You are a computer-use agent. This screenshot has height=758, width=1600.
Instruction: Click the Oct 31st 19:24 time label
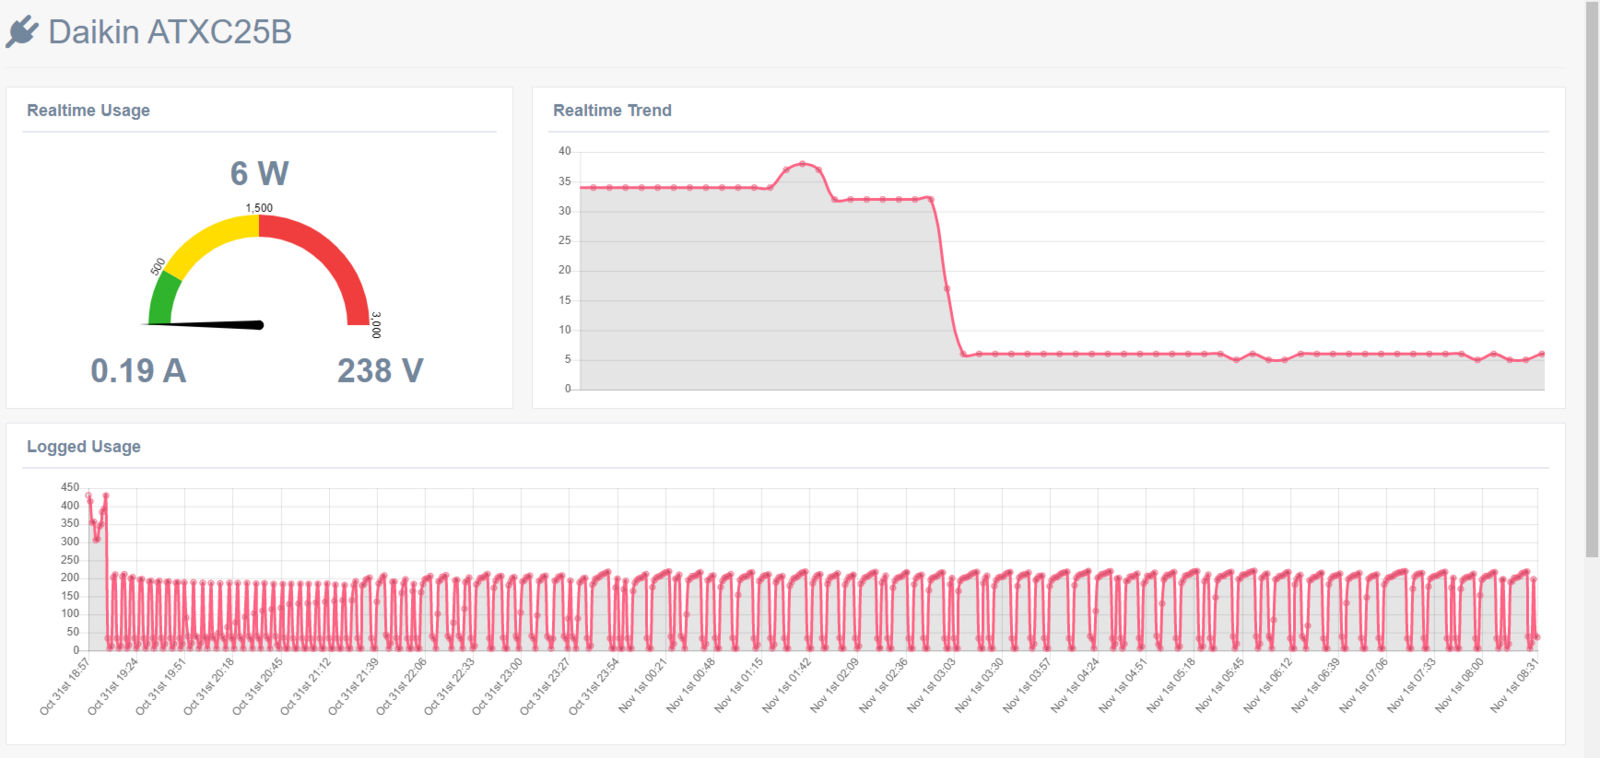click(x=113, y=686)
